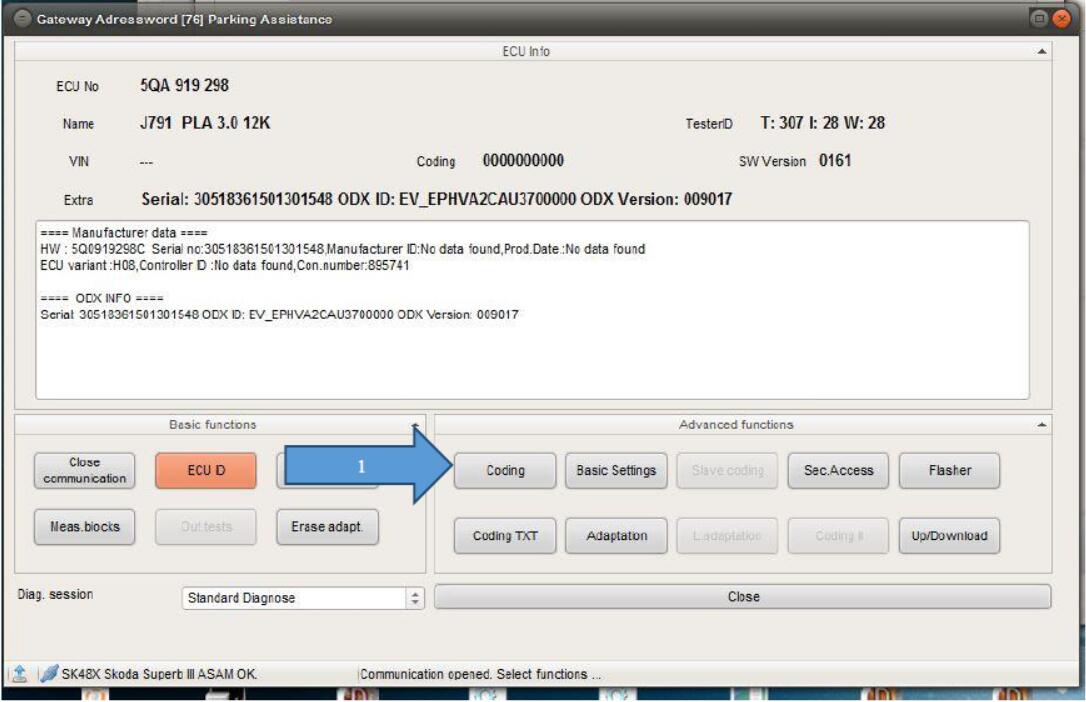This screenshot has height=702, width=1086.
Task: Click 'Communication opened. Select functions' status
Action: tap(480, 674)
